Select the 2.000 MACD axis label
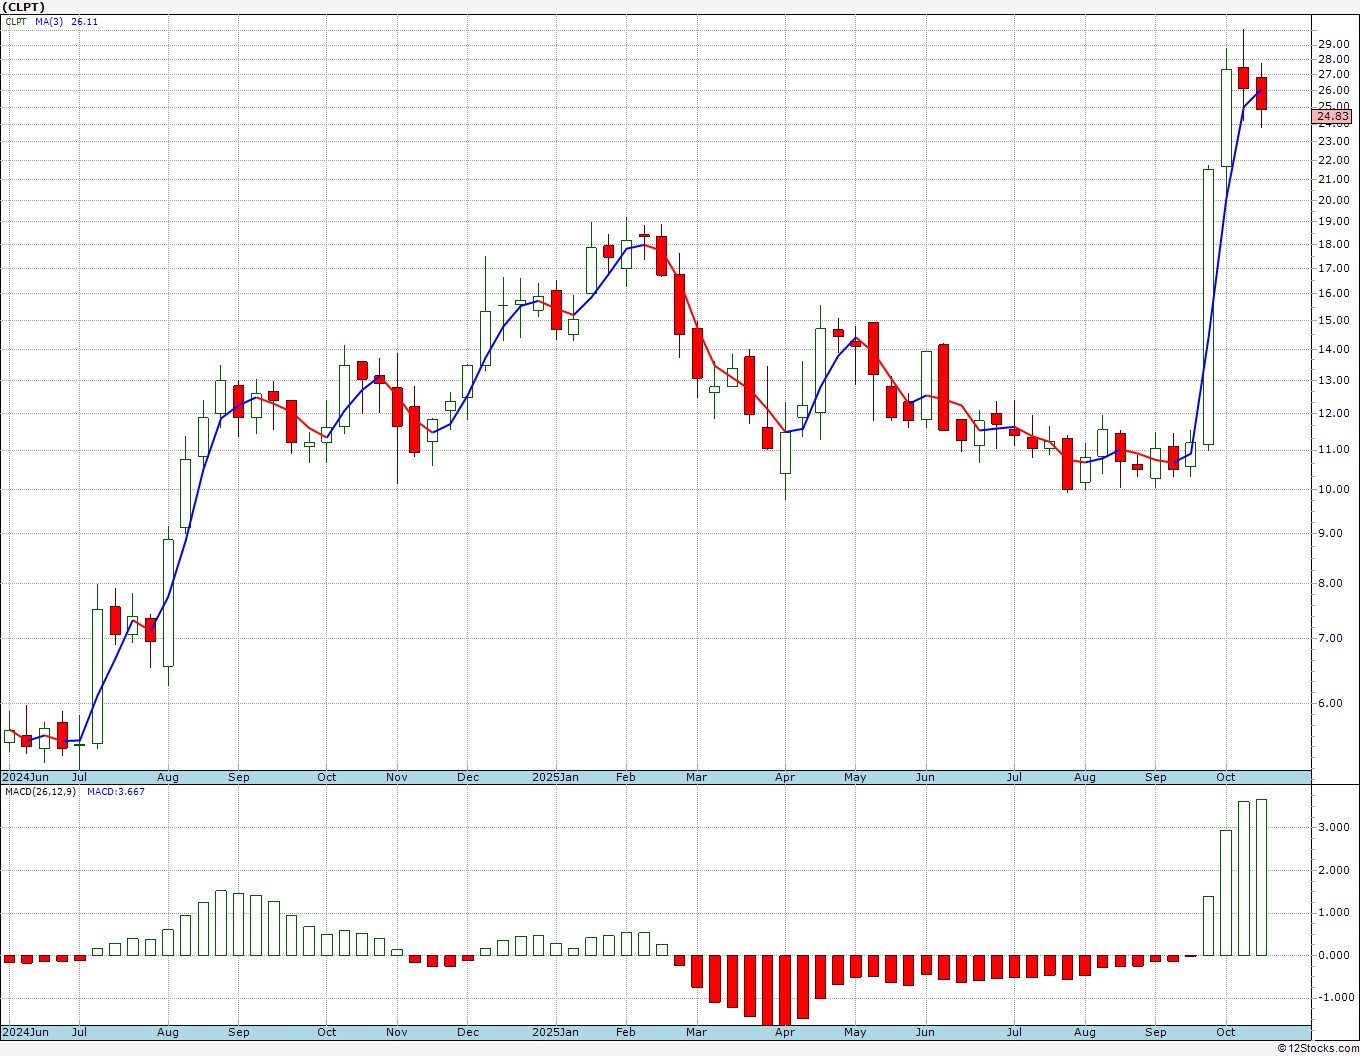This screenshot has width=1360, height=1056. pyautogui.click(x=1336, y=871)
